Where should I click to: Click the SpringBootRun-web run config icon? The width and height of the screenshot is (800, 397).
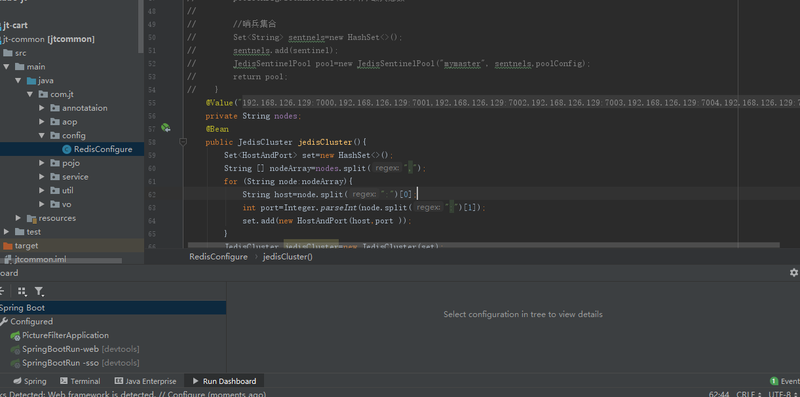[x=15, y=349]
